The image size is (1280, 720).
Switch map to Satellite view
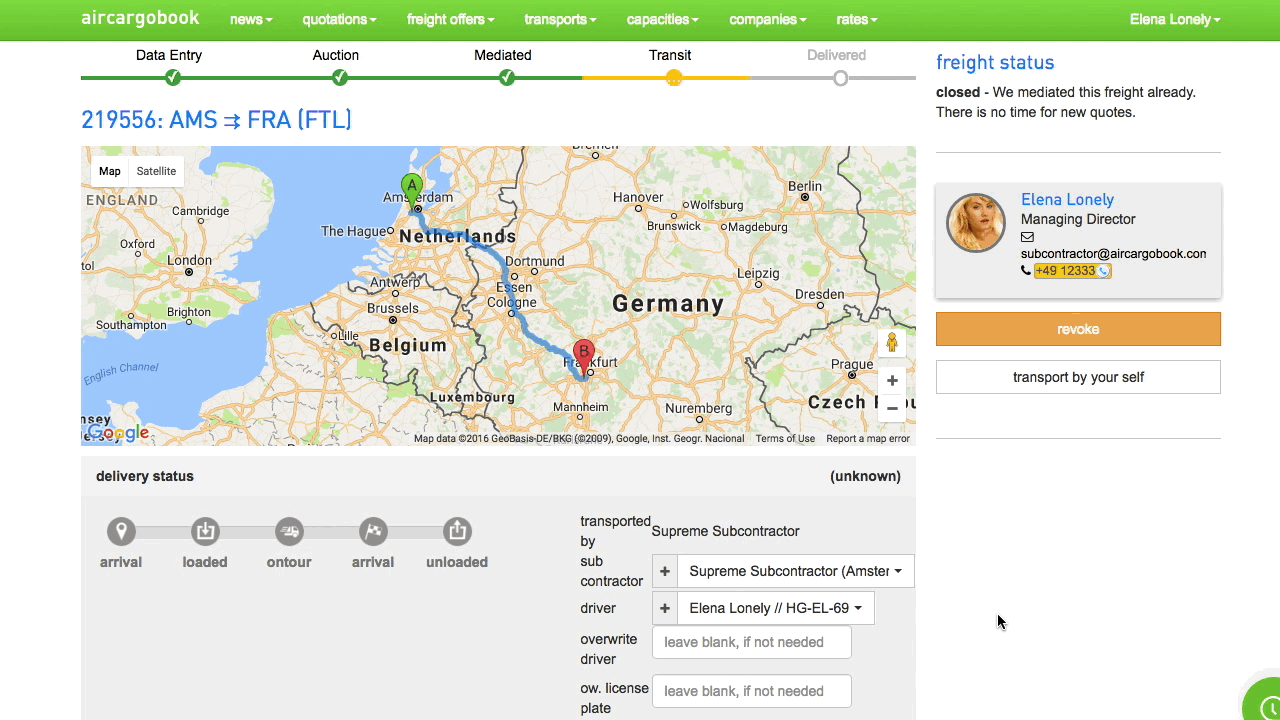[x=156, y=171]
